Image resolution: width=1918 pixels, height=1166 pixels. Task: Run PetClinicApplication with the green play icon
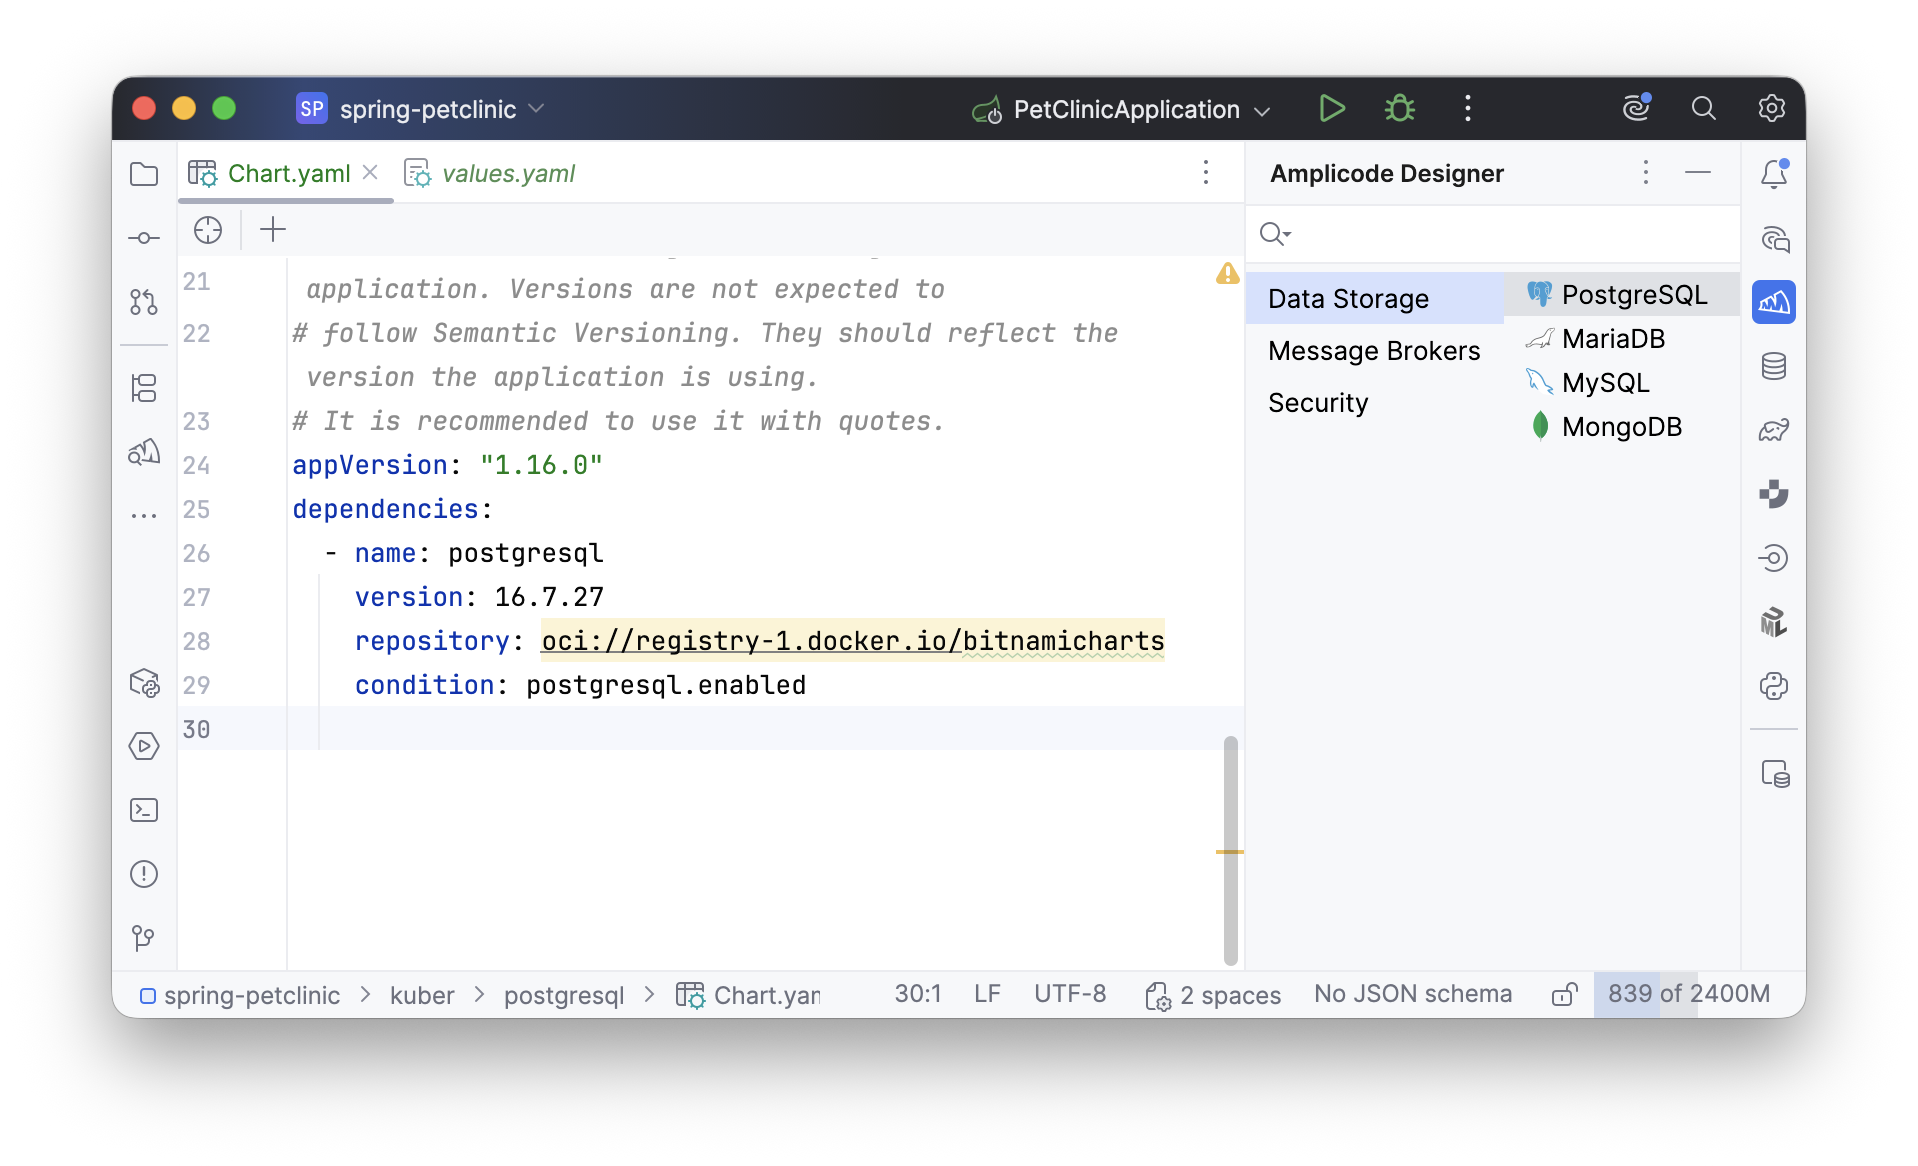(1331, 109)
